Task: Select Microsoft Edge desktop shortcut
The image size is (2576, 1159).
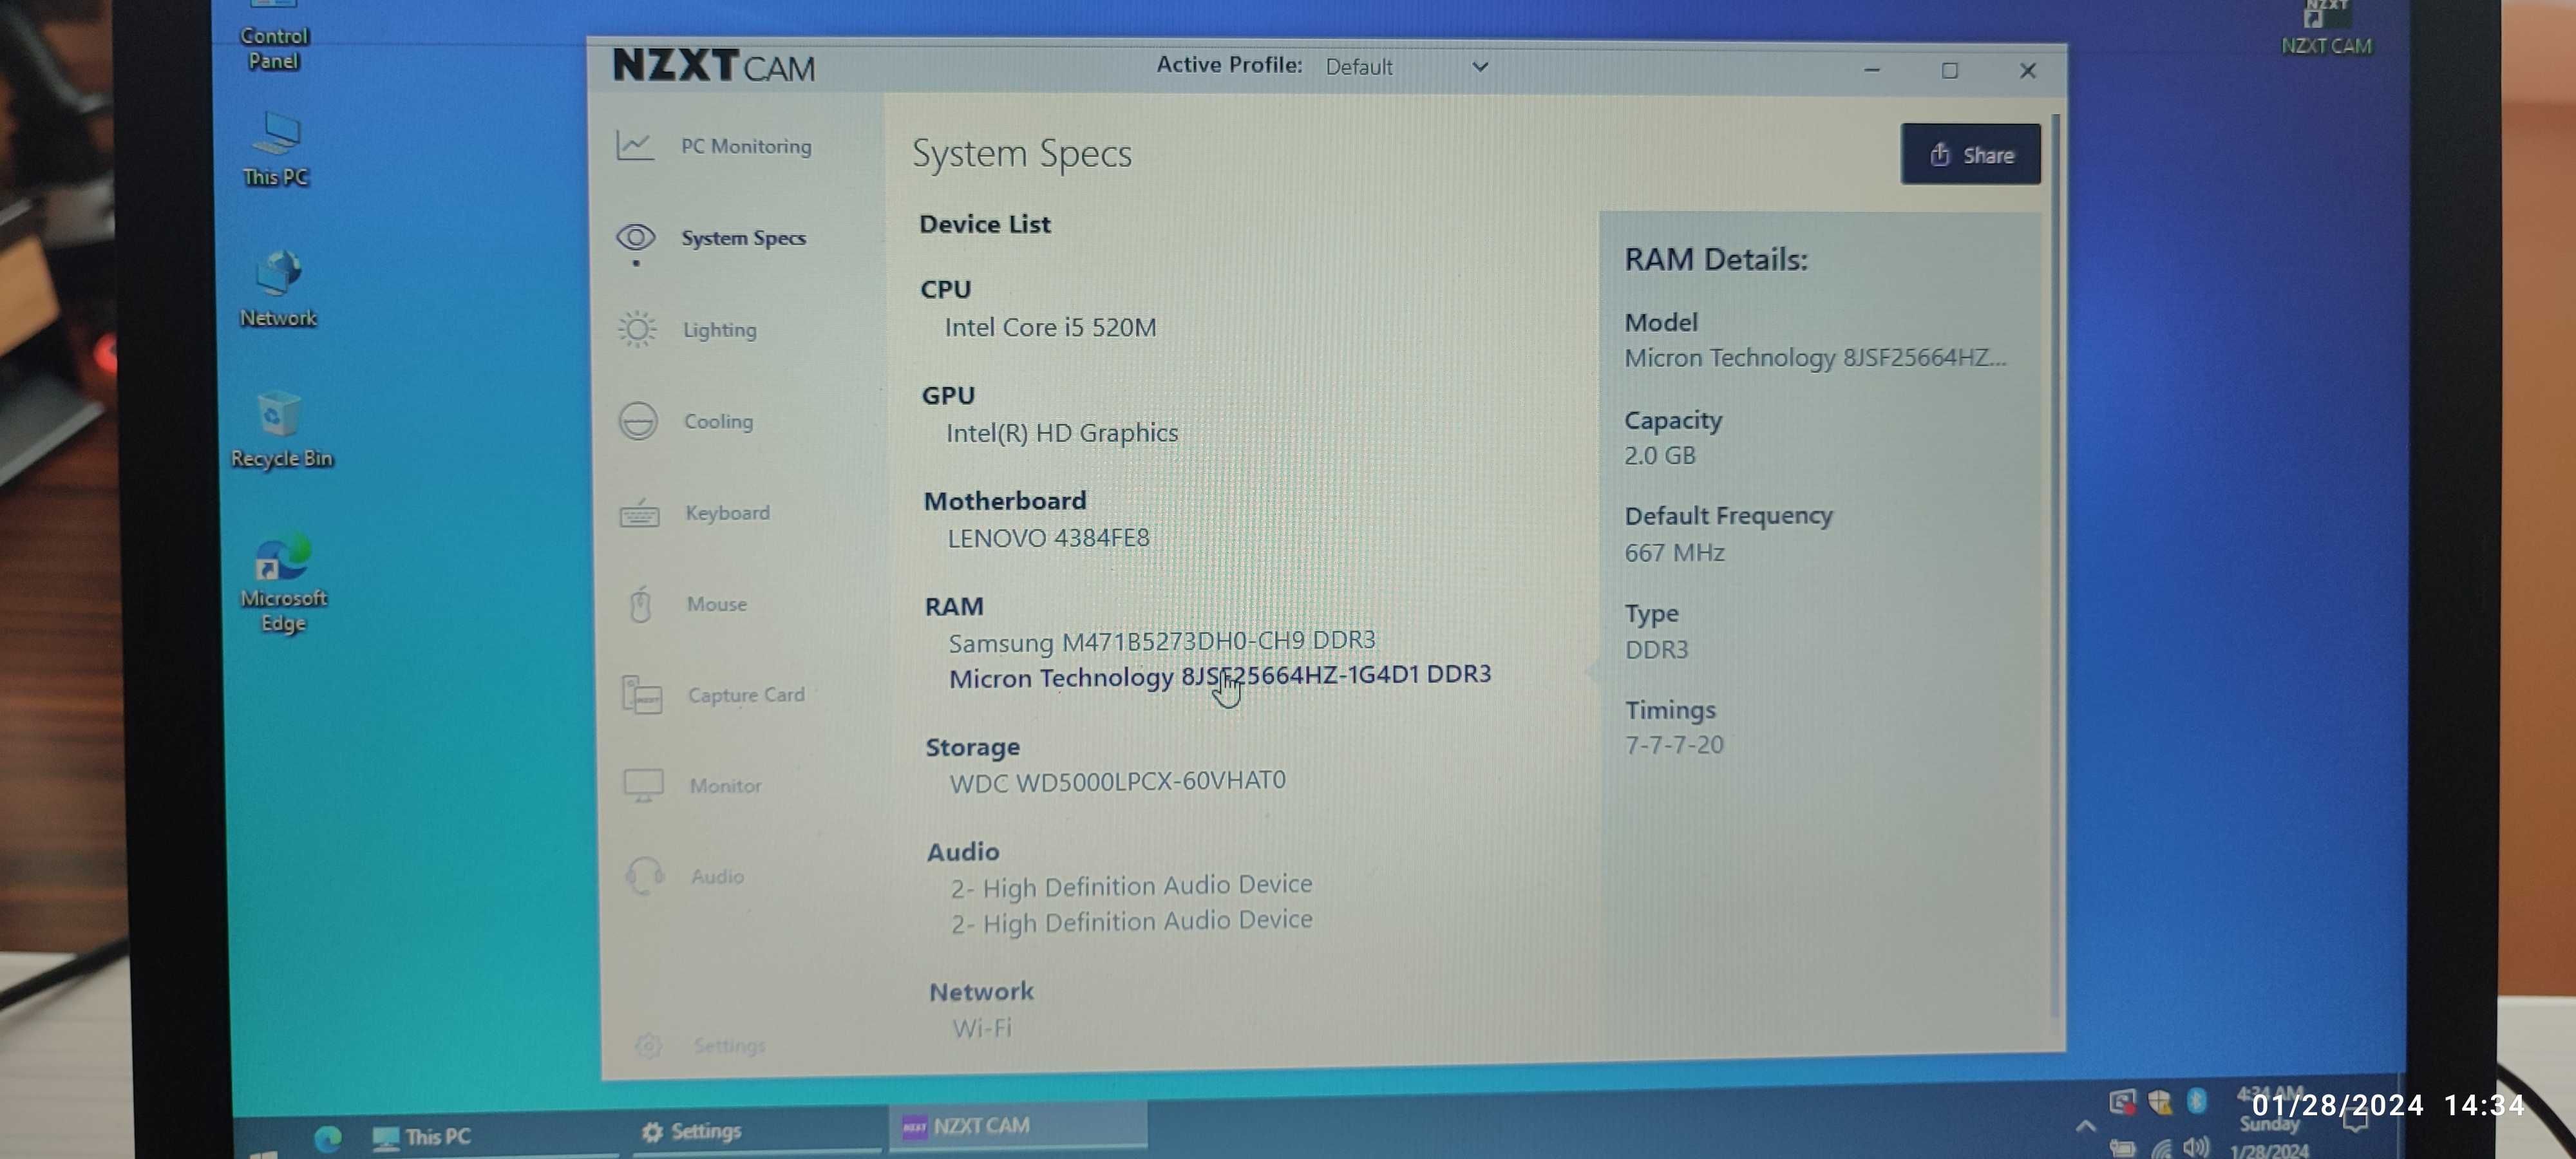Action: pyautogui.click(x=283, y=584)
